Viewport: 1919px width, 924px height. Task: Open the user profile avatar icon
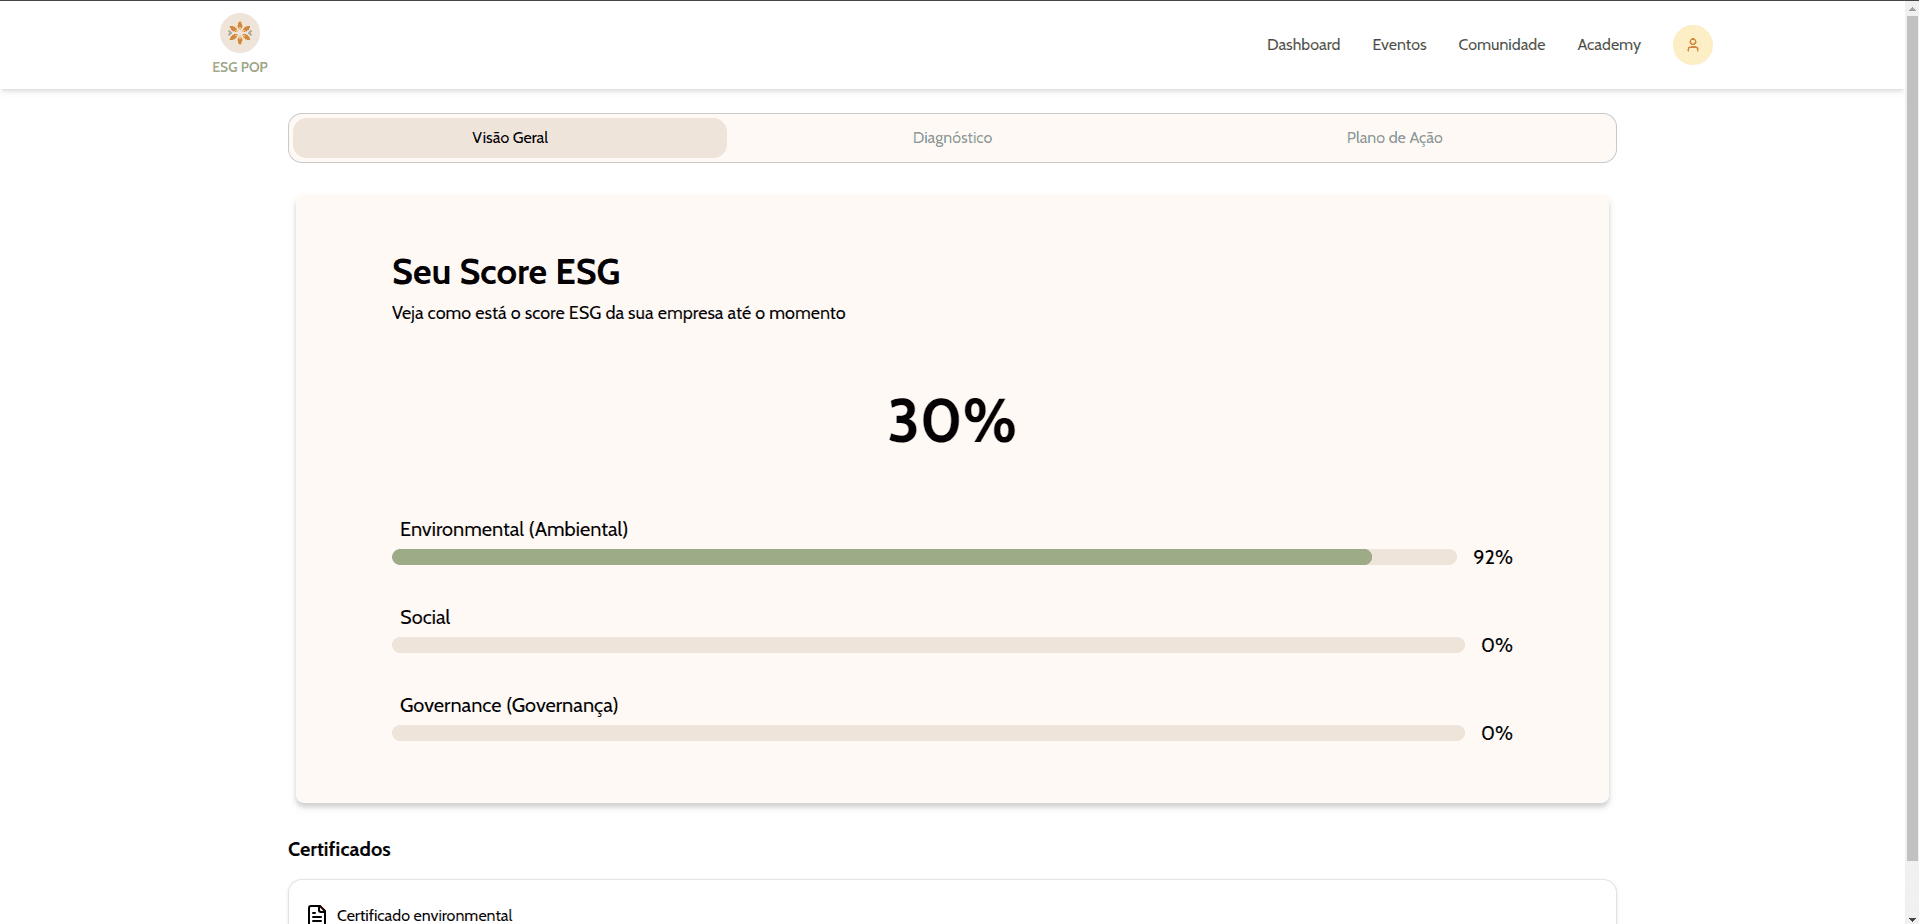(1692, 45)
